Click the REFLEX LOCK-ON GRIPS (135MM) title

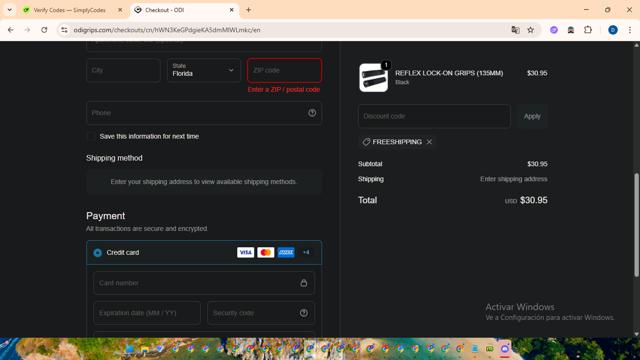click(449, 73)
